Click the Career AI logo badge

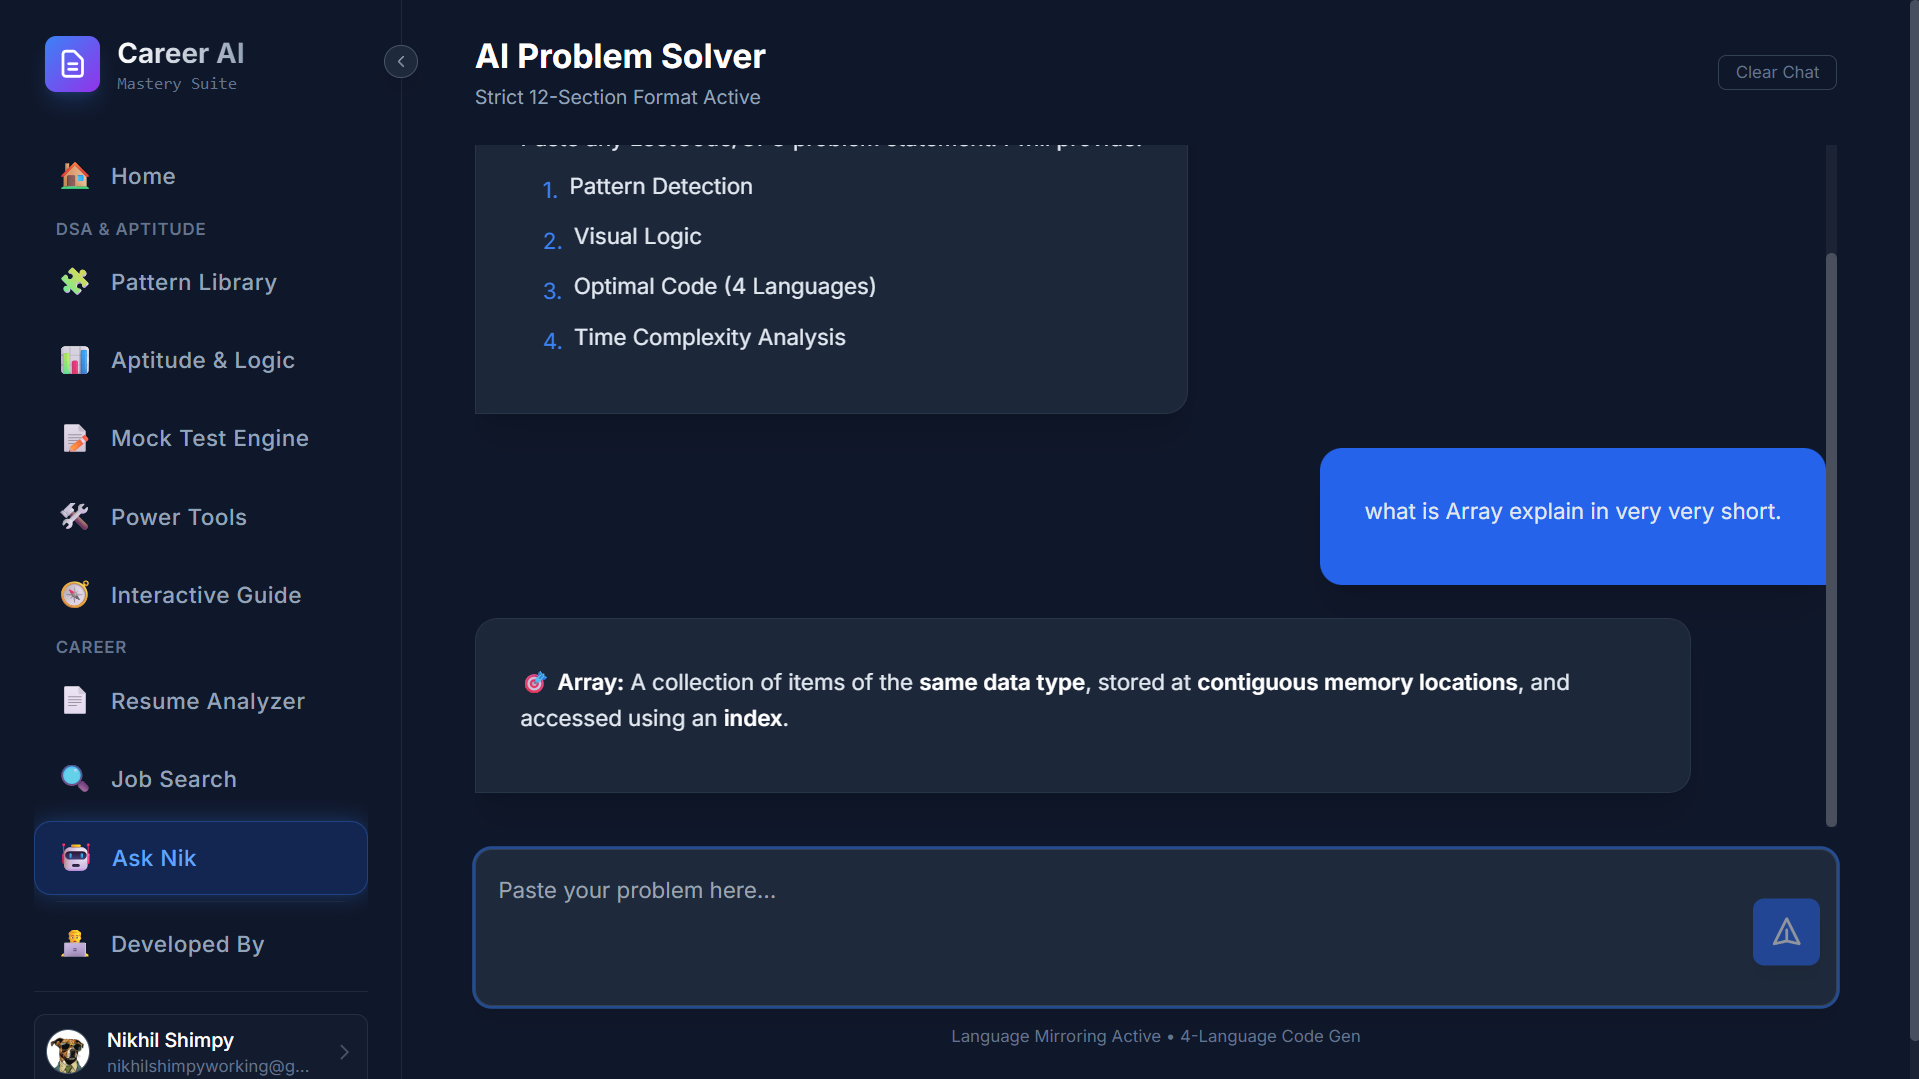click(71, 63)
